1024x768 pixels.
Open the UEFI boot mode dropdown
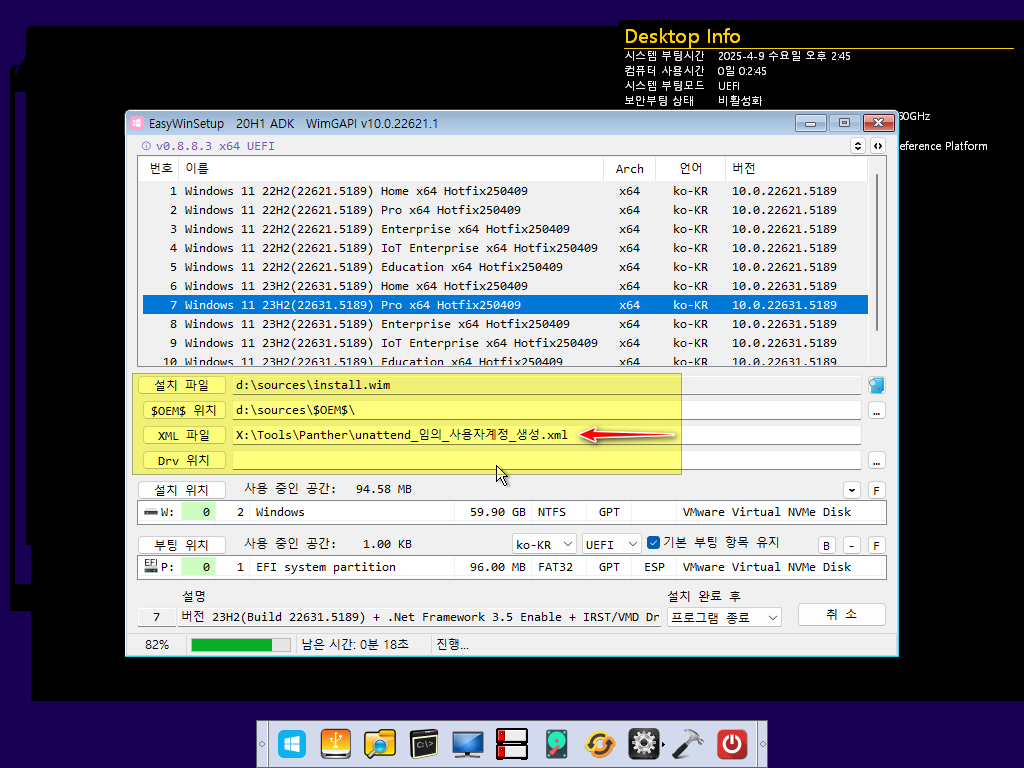point(611,544)
